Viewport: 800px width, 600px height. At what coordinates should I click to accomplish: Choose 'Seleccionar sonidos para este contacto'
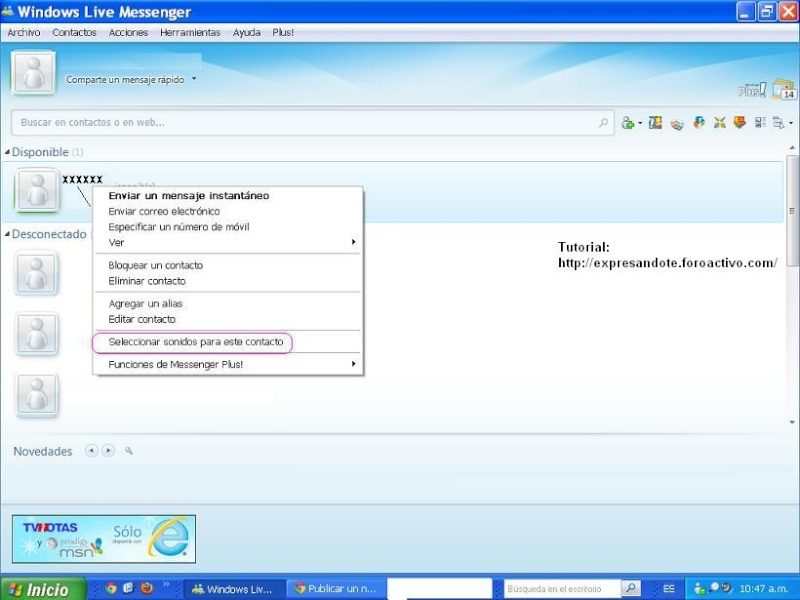228,342
